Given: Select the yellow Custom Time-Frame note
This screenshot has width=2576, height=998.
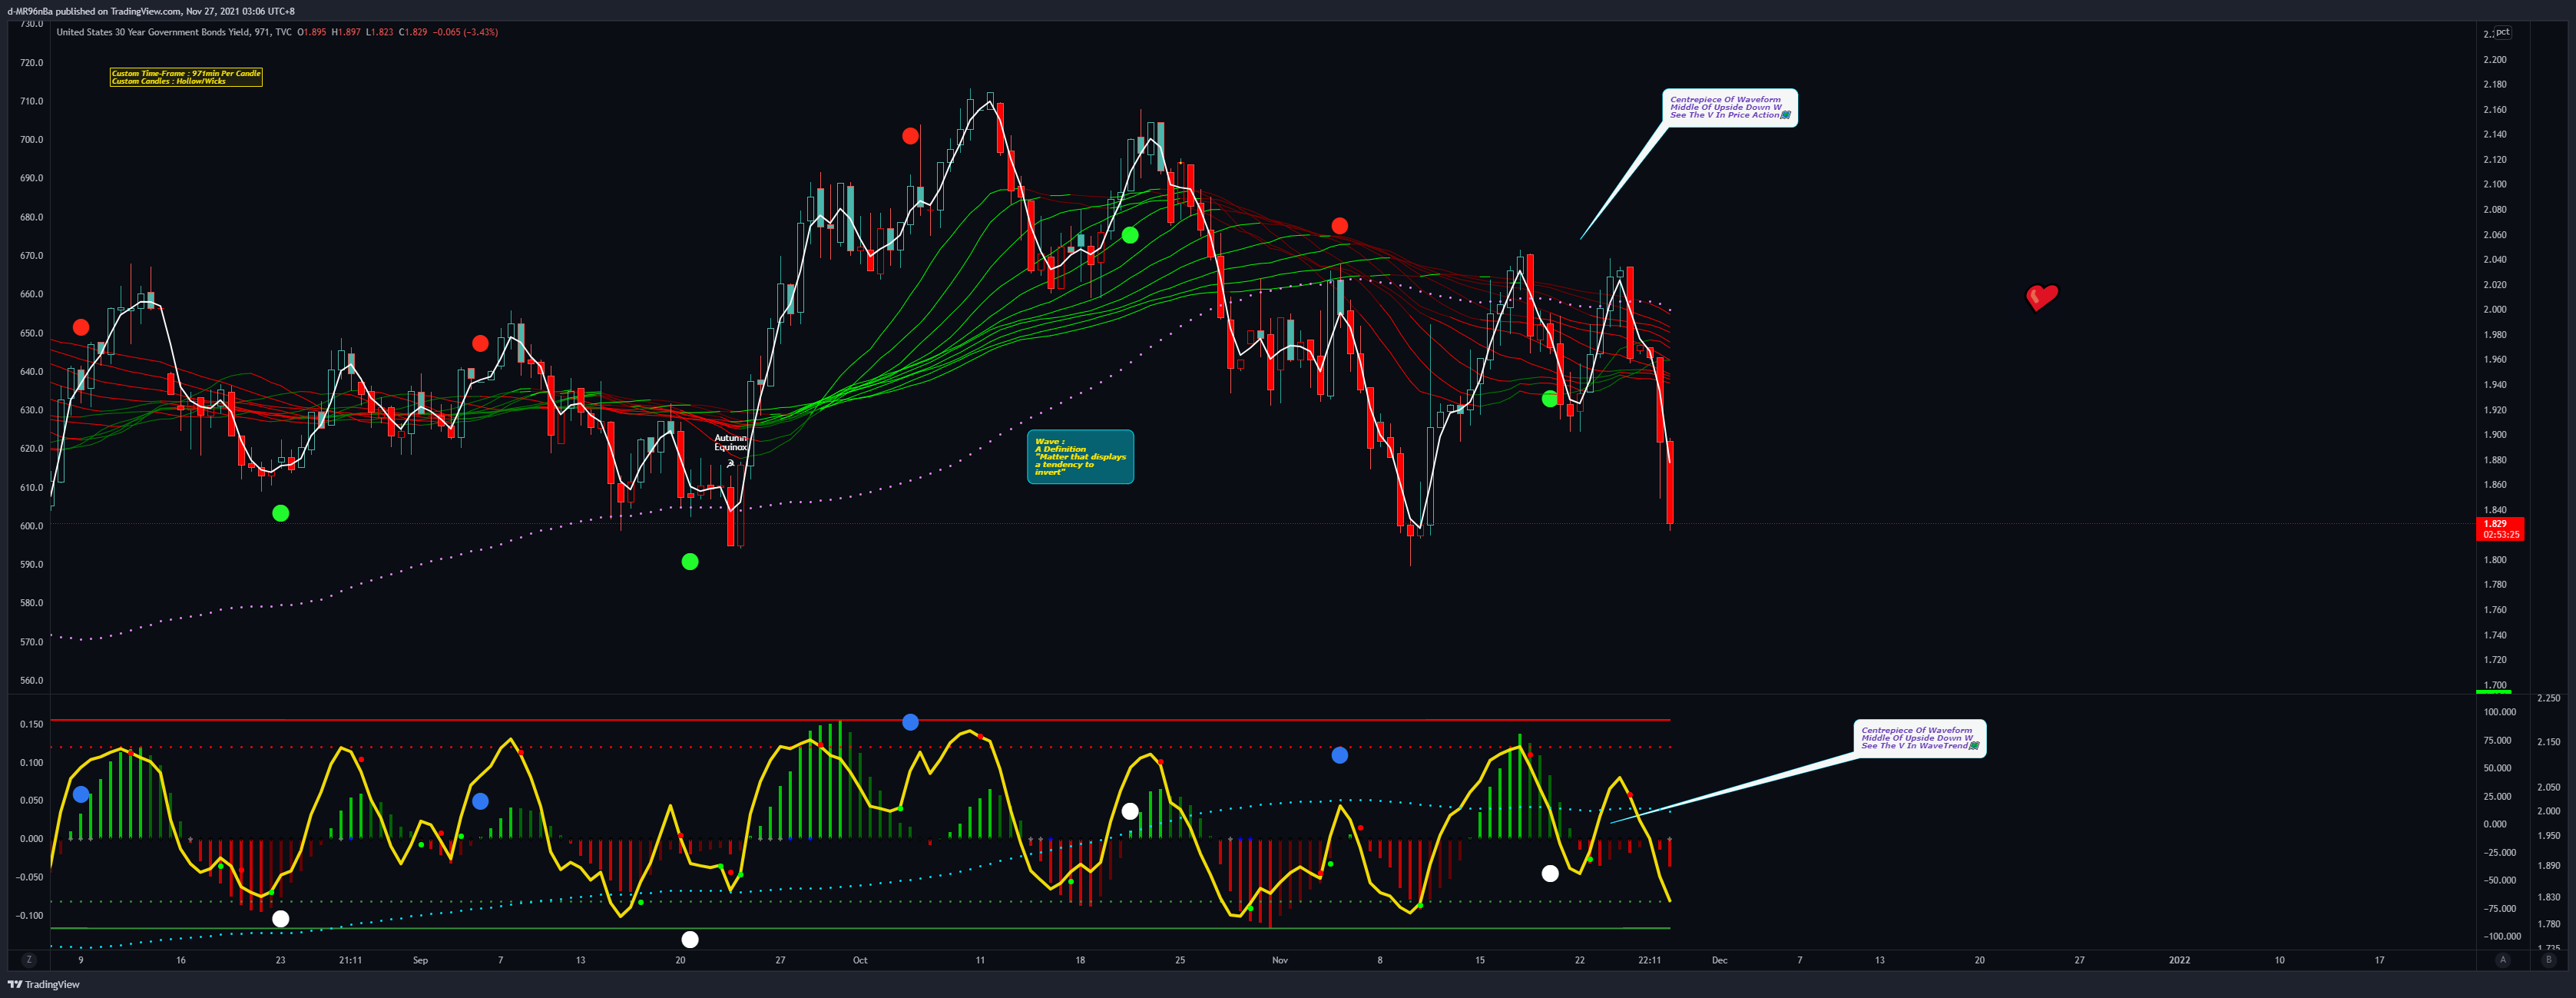Looking at the screenshot, I should point(186,77).
